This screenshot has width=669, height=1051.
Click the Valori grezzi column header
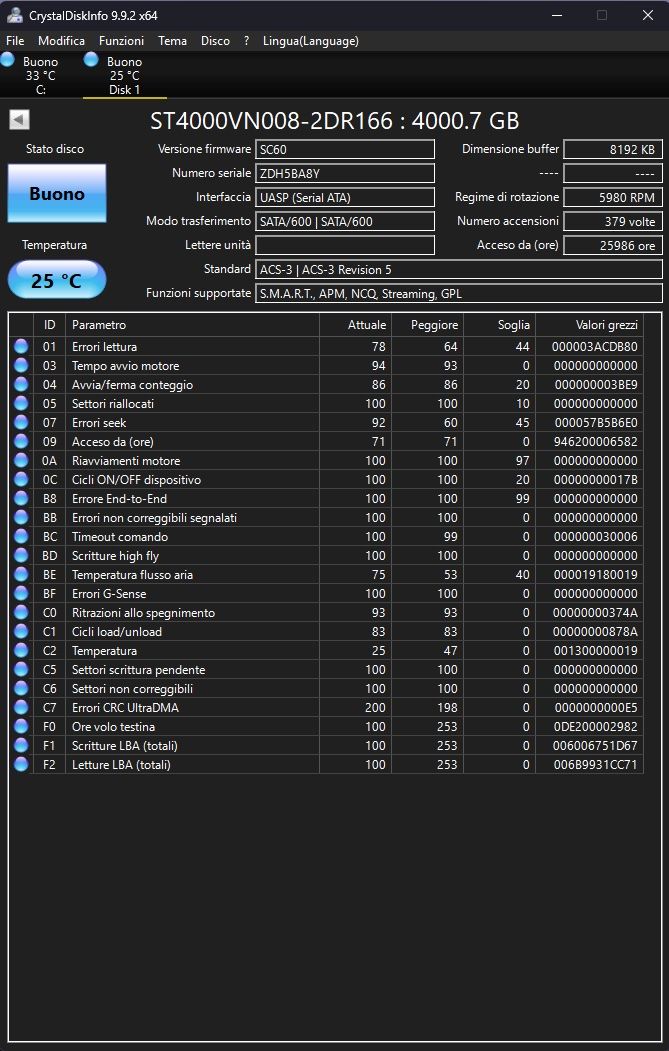click(589, 324)
